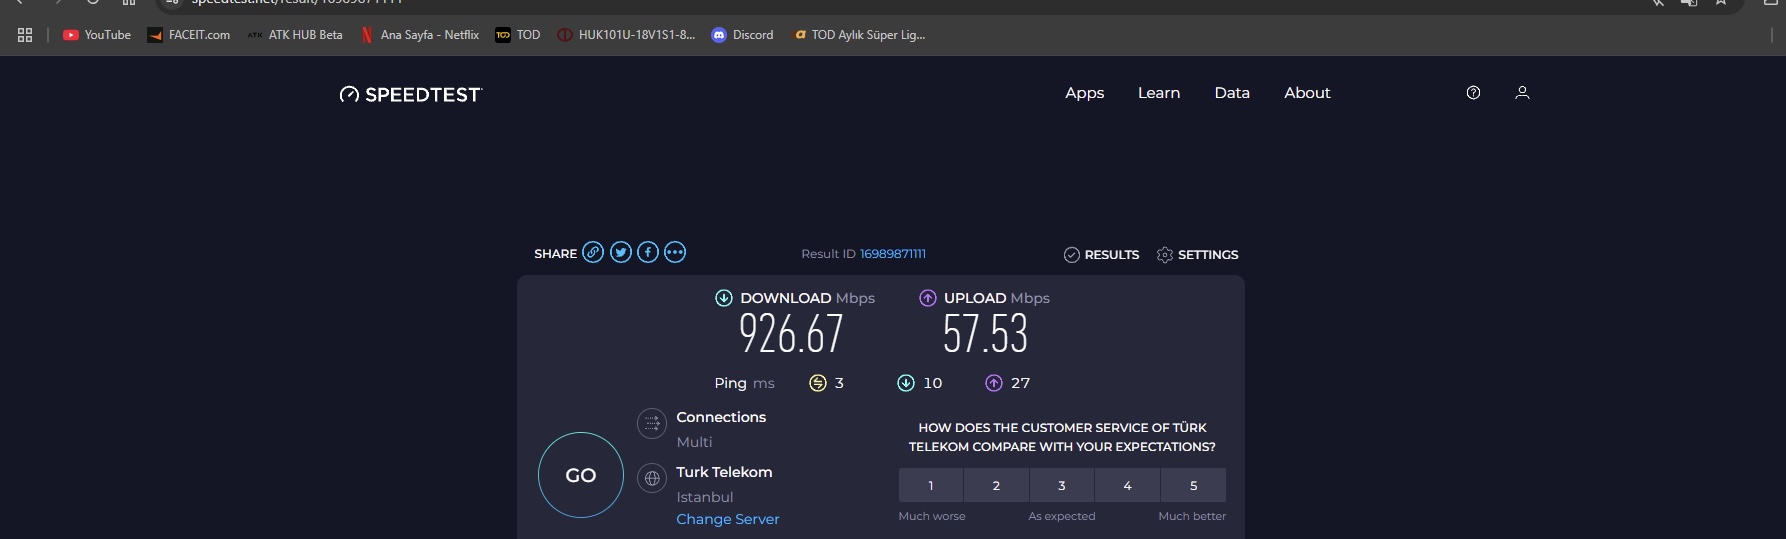Open RESULTS history

pyautogui.click(x=1102, y=255)
